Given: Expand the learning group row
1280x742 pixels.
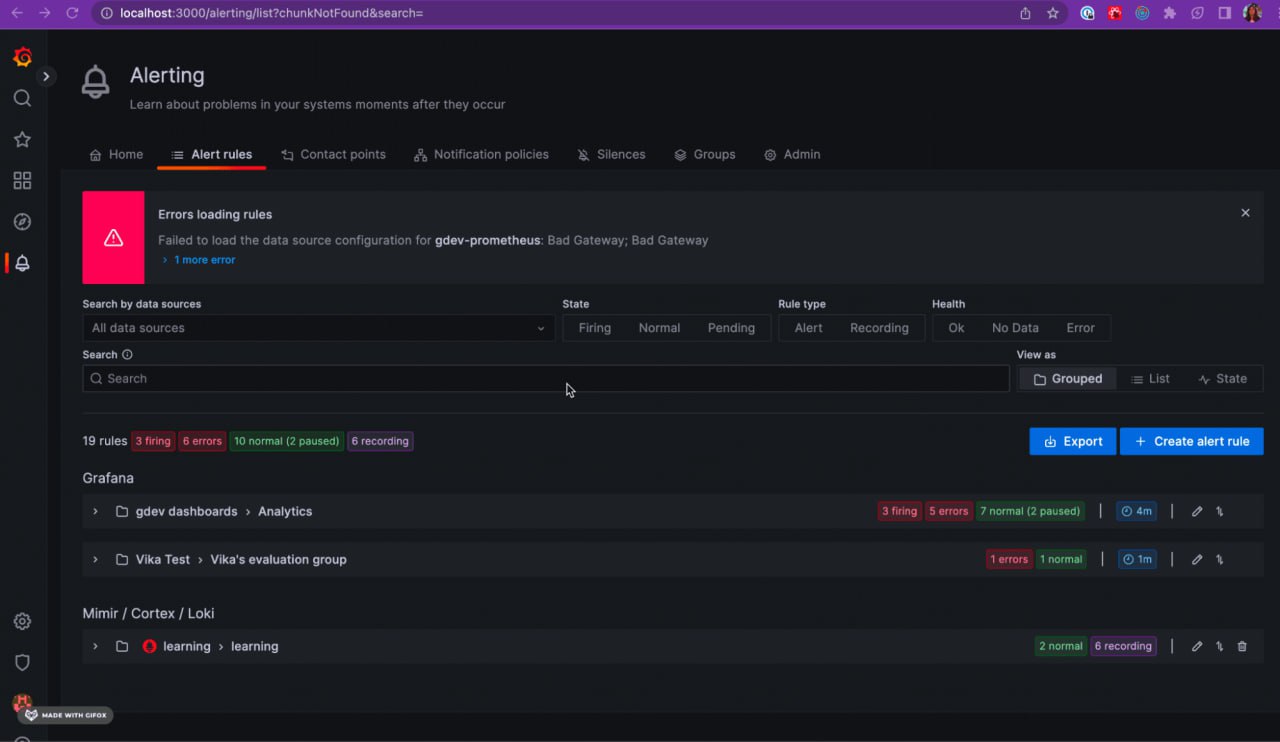Looking at the screenshot, I should pyautogui.click(x=95, y=646).
